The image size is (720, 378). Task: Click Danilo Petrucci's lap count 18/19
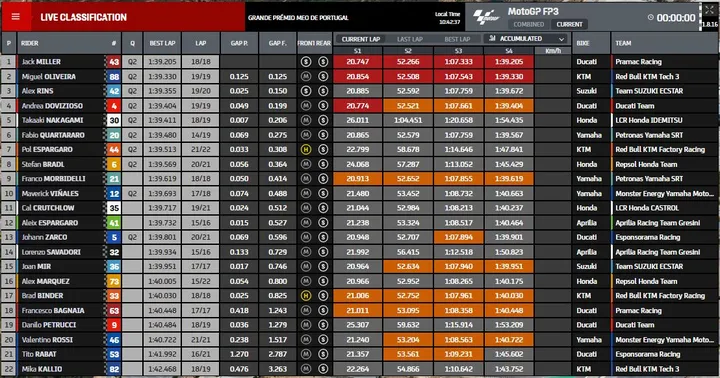coord(201,325)
